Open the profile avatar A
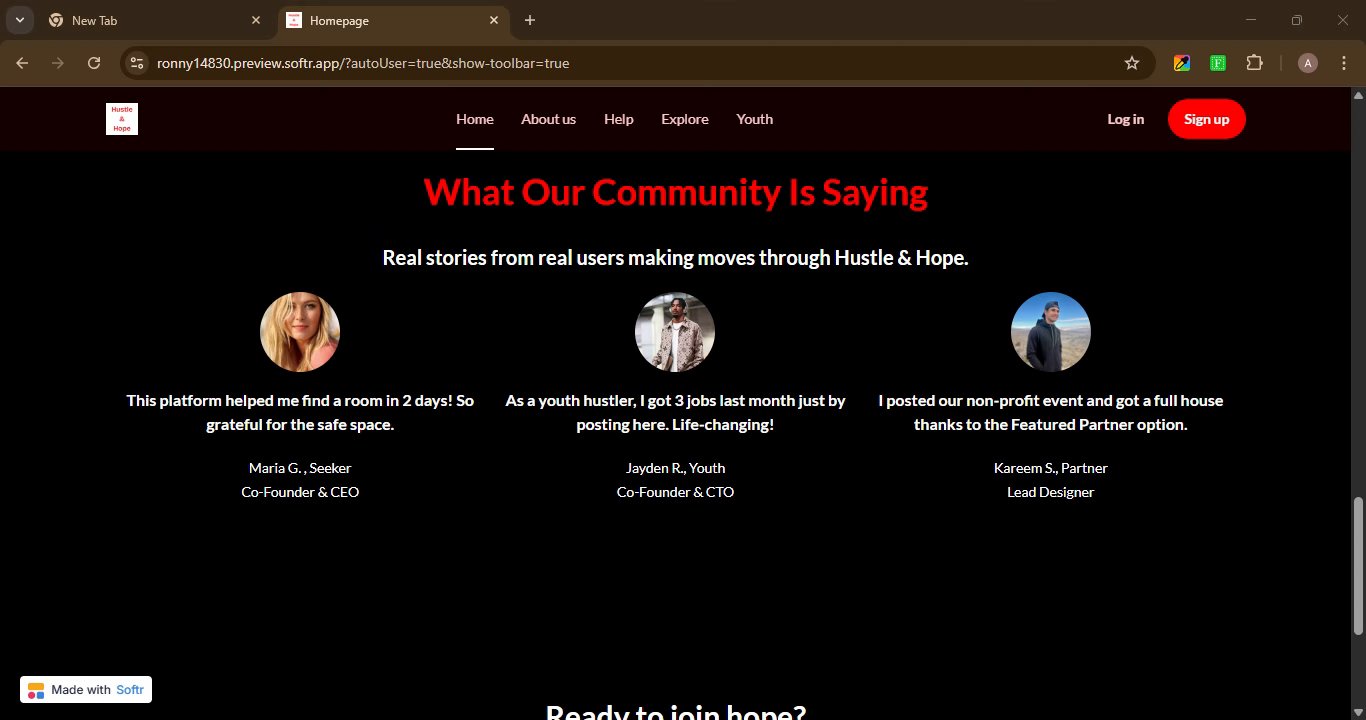The height and width of the screenshot is (720, 1366). (x=1308, y=63)
